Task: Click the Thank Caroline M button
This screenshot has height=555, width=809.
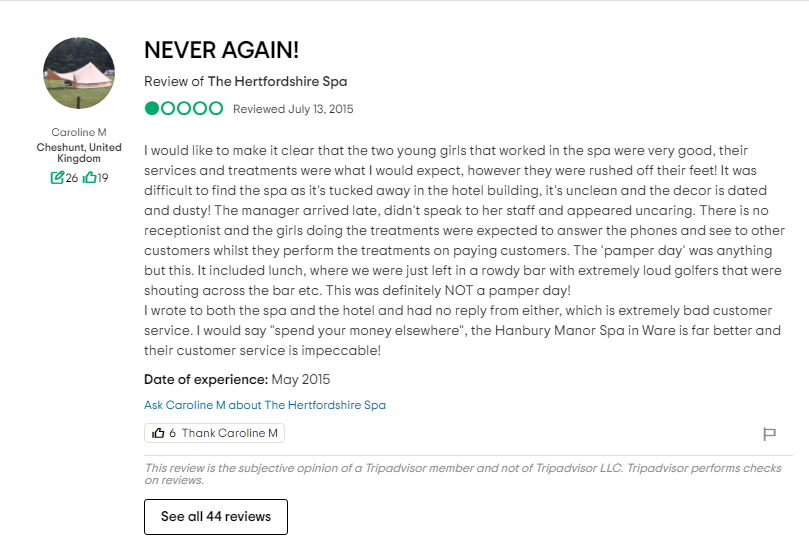Action: click(x=214, y=433)
